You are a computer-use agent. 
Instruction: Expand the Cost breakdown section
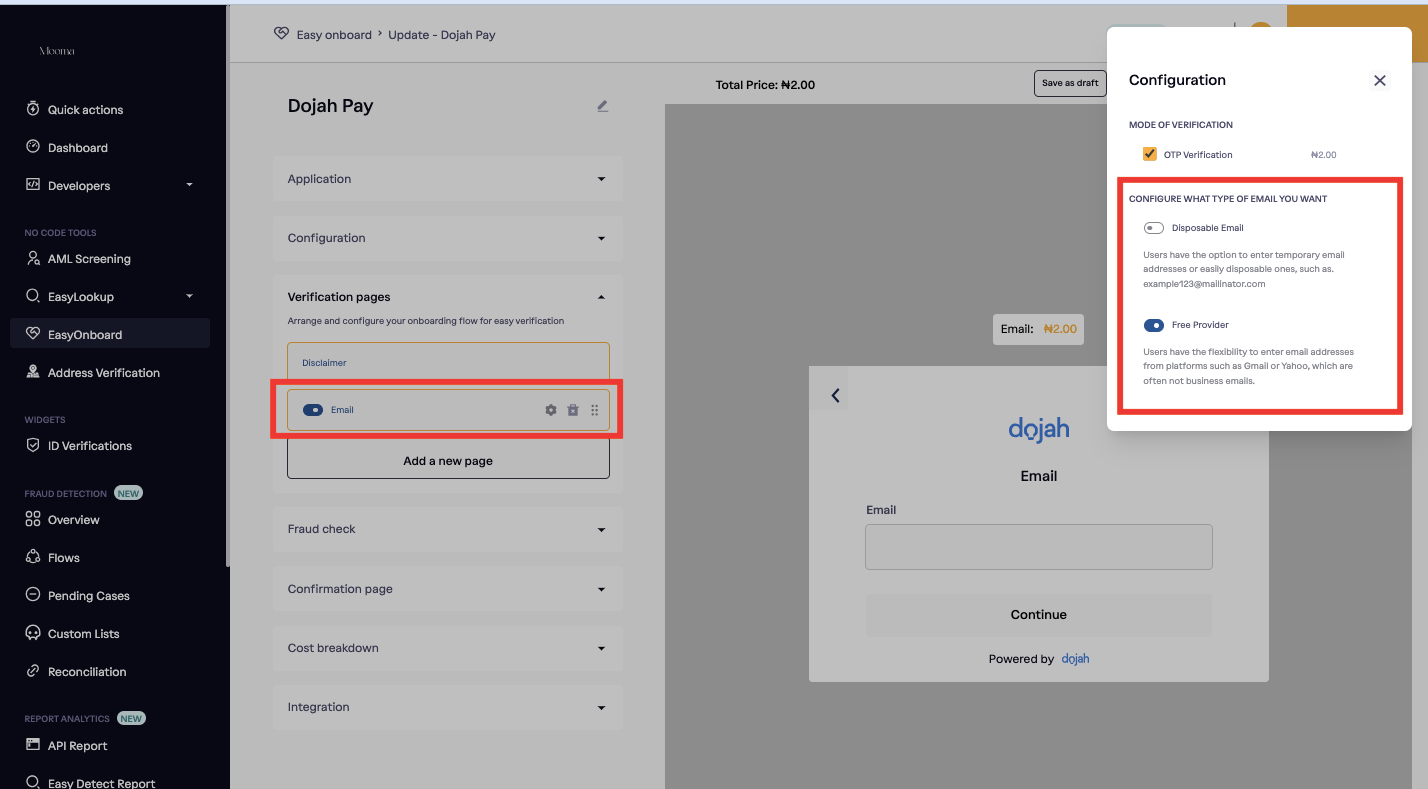click(x=448, y=648)
